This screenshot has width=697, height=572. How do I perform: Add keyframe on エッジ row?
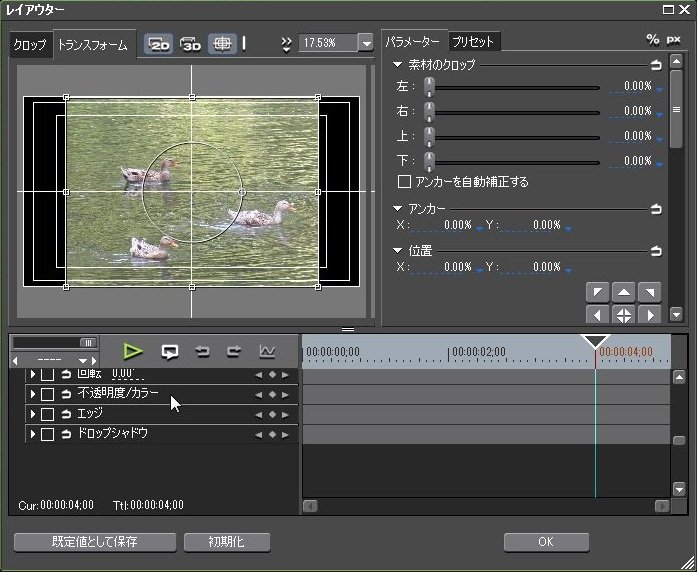tap(272, 415)
